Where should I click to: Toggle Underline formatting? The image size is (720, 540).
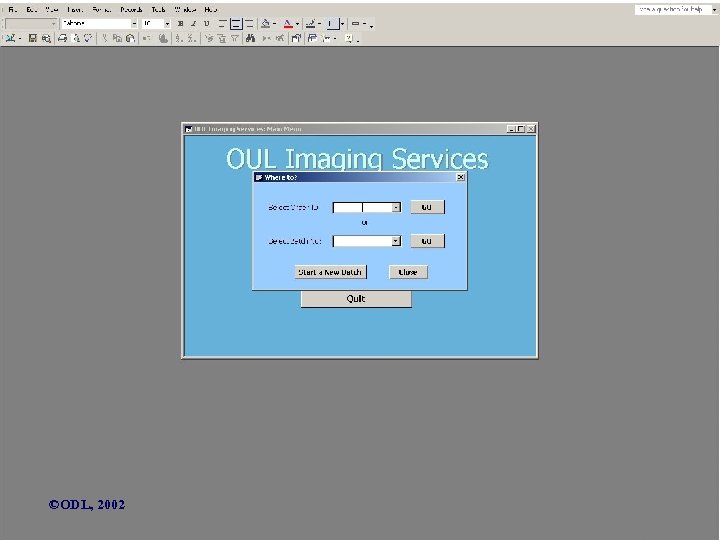(207, 23)
